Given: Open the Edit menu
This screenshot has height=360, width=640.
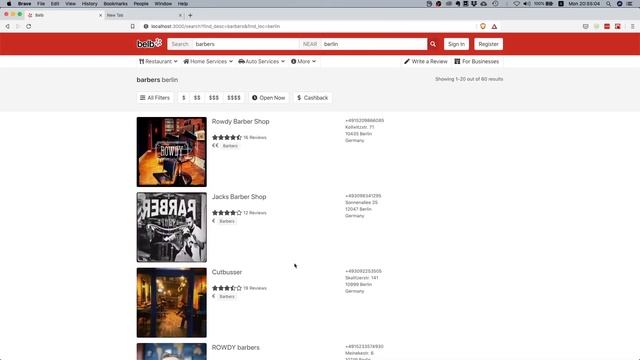Looking at the screenshot, I should tap(55, 4).
